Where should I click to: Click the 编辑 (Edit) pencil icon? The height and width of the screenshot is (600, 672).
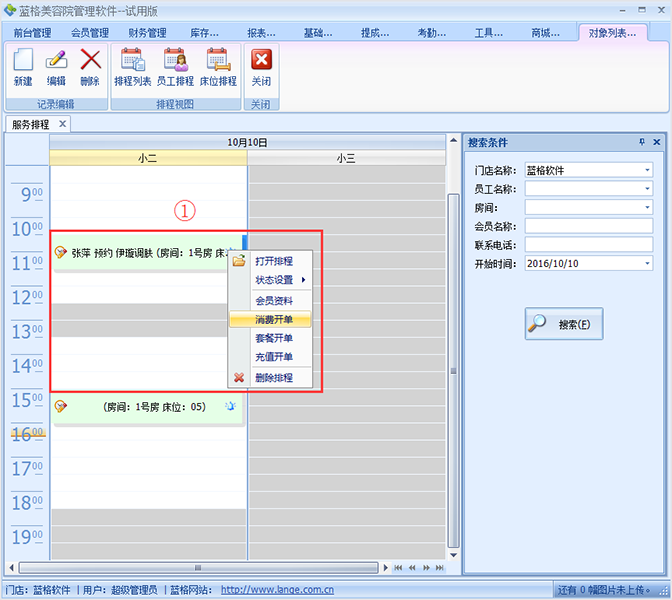coord(56,60)
